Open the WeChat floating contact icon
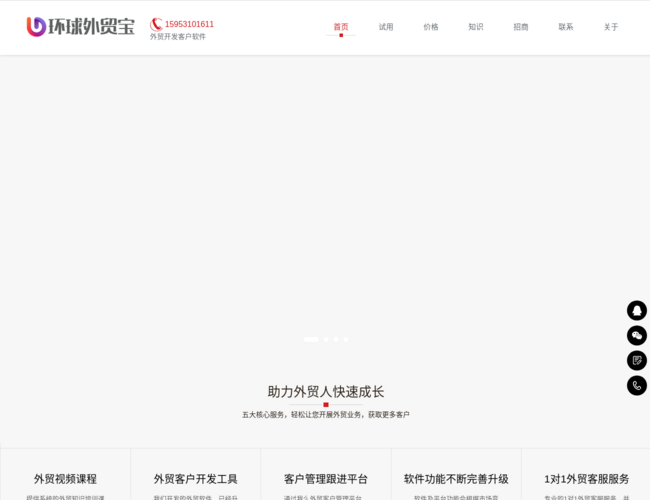This screenshot has width=650, height=500. 637,335
